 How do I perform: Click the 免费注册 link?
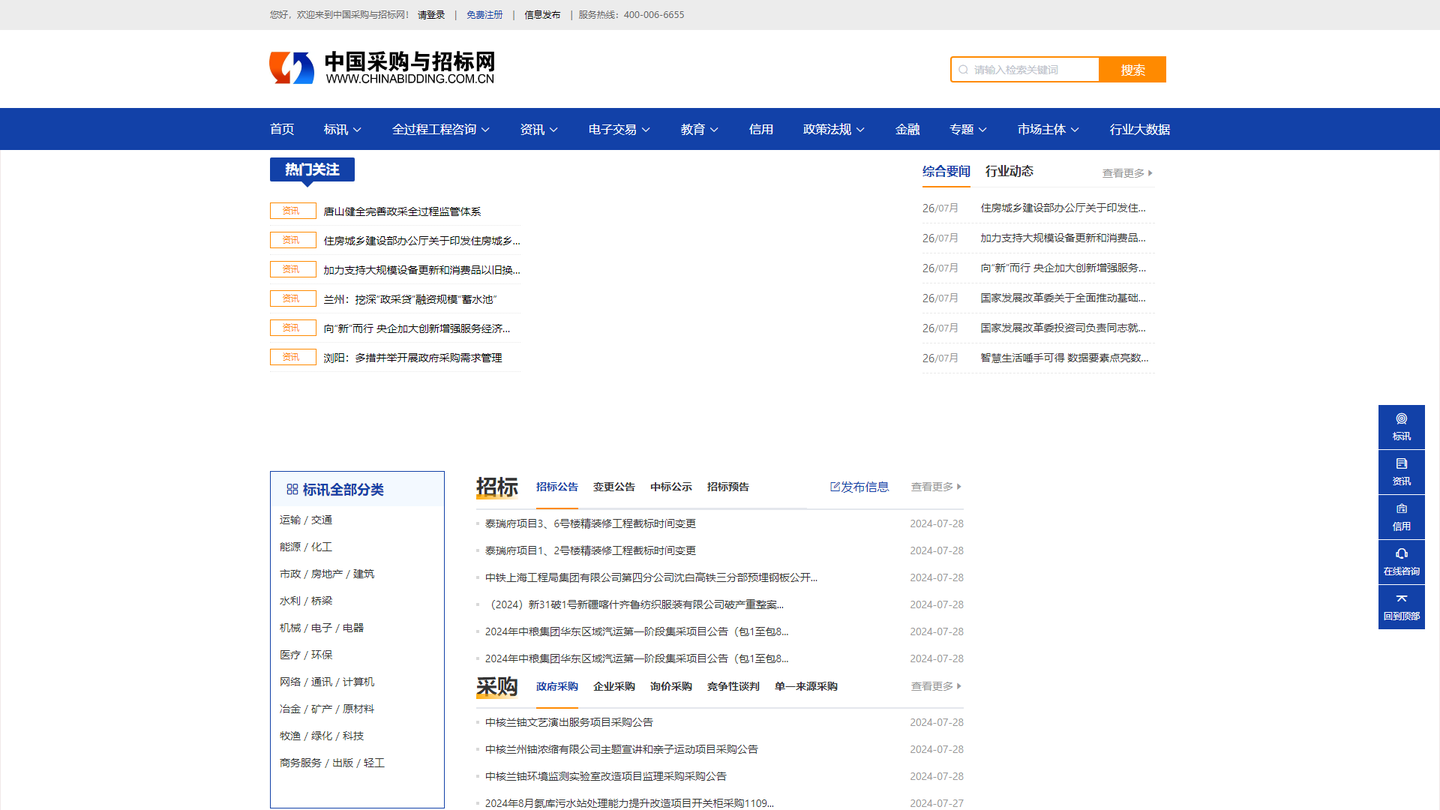(485, 15)
